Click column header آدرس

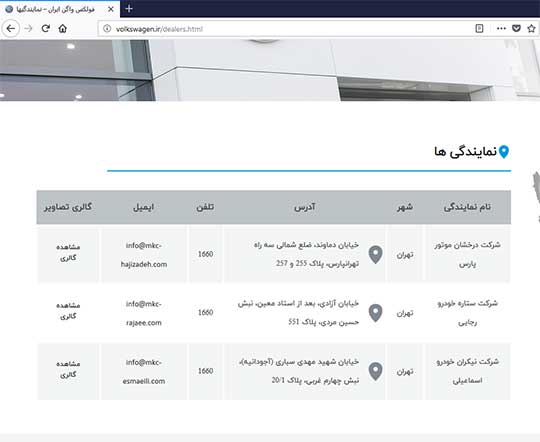pos(304,207)
